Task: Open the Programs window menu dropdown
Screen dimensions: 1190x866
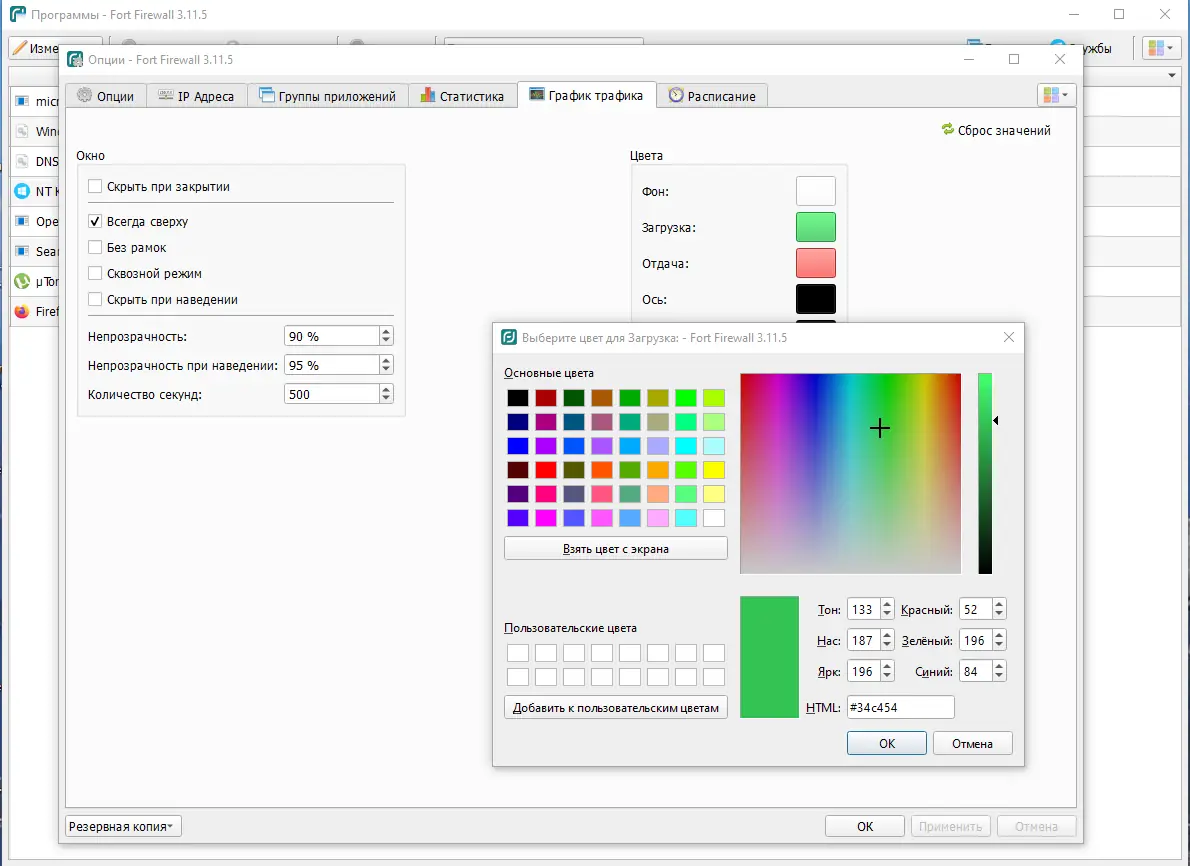Action: point(1161,48)
